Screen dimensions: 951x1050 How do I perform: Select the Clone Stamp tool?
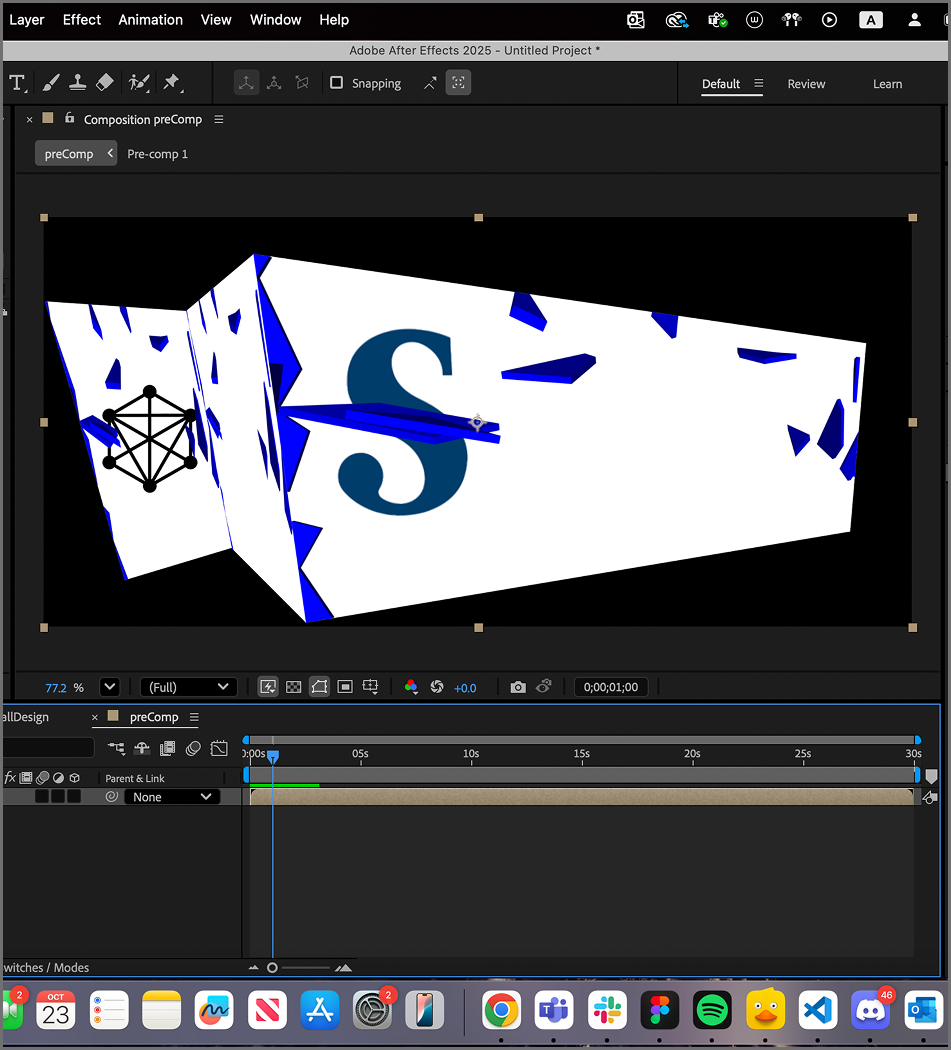coord(78,83)
